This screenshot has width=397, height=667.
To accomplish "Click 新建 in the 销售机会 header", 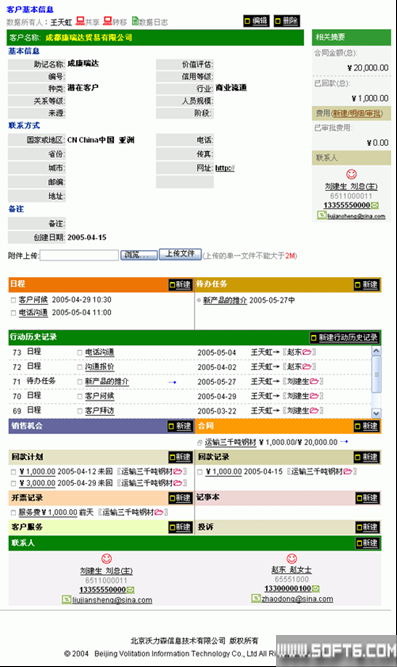I will 180,426.
